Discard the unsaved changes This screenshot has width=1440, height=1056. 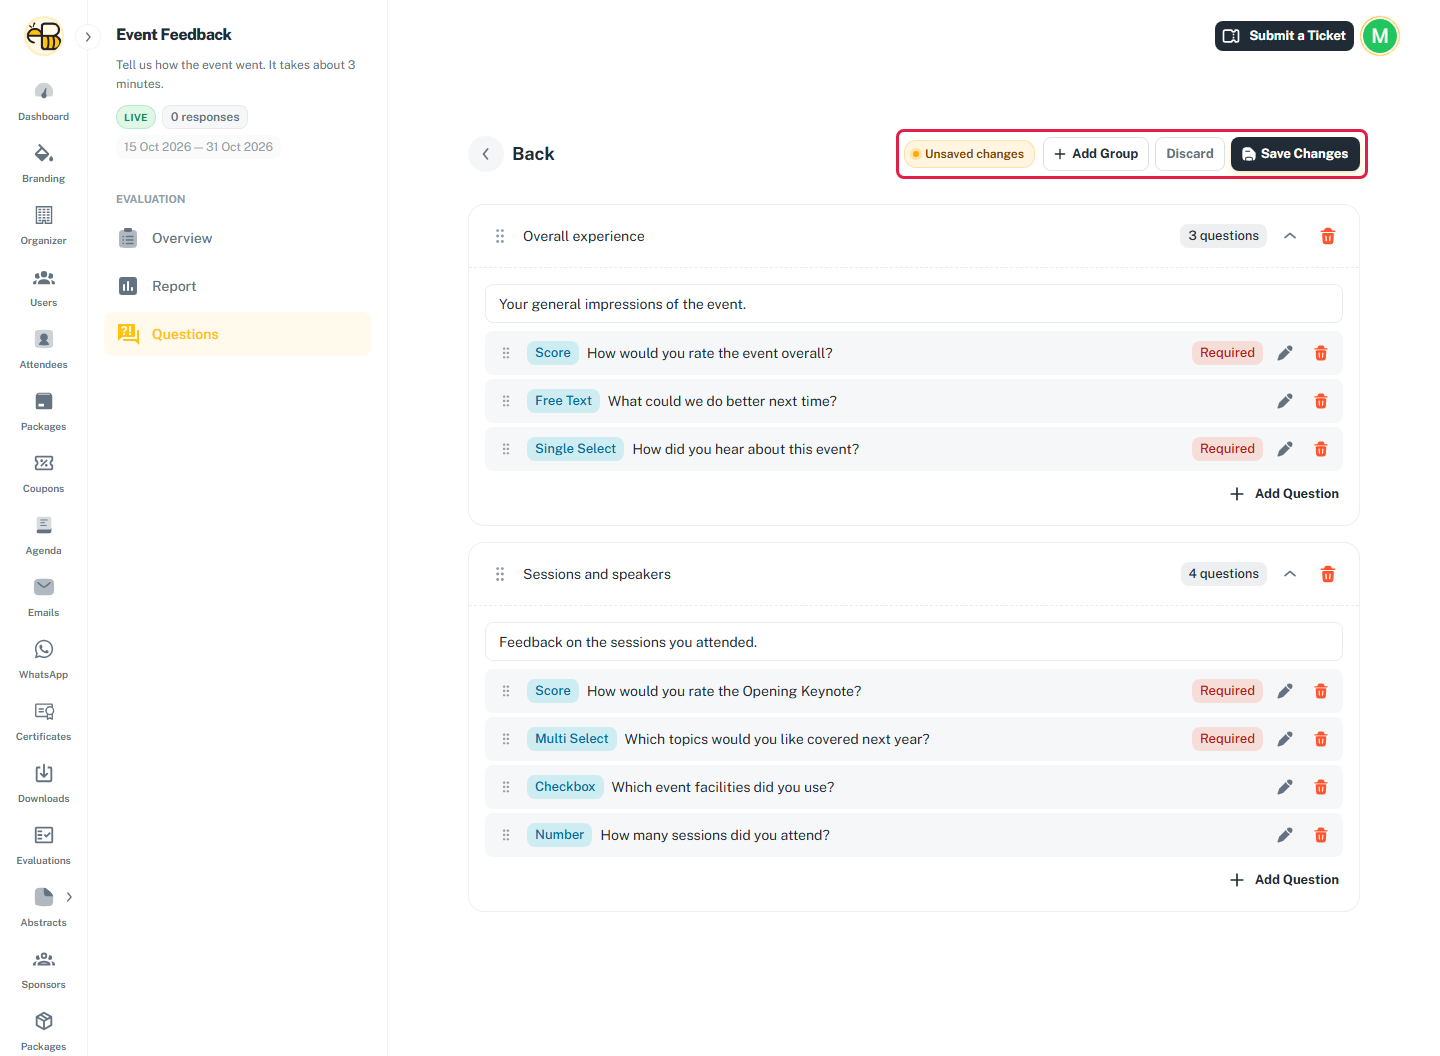pos(1190,154)
